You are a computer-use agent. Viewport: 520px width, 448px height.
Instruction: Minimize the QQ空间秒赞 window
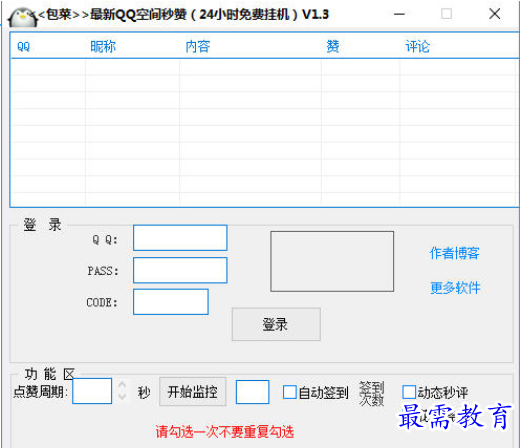(x=399, y=14)
